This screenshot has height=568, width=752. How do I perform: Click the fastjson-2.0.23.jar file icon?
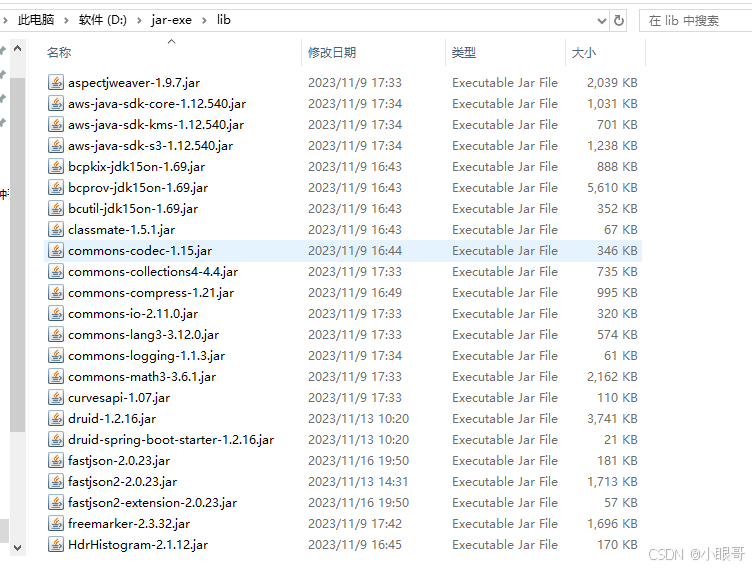point(56,461)
